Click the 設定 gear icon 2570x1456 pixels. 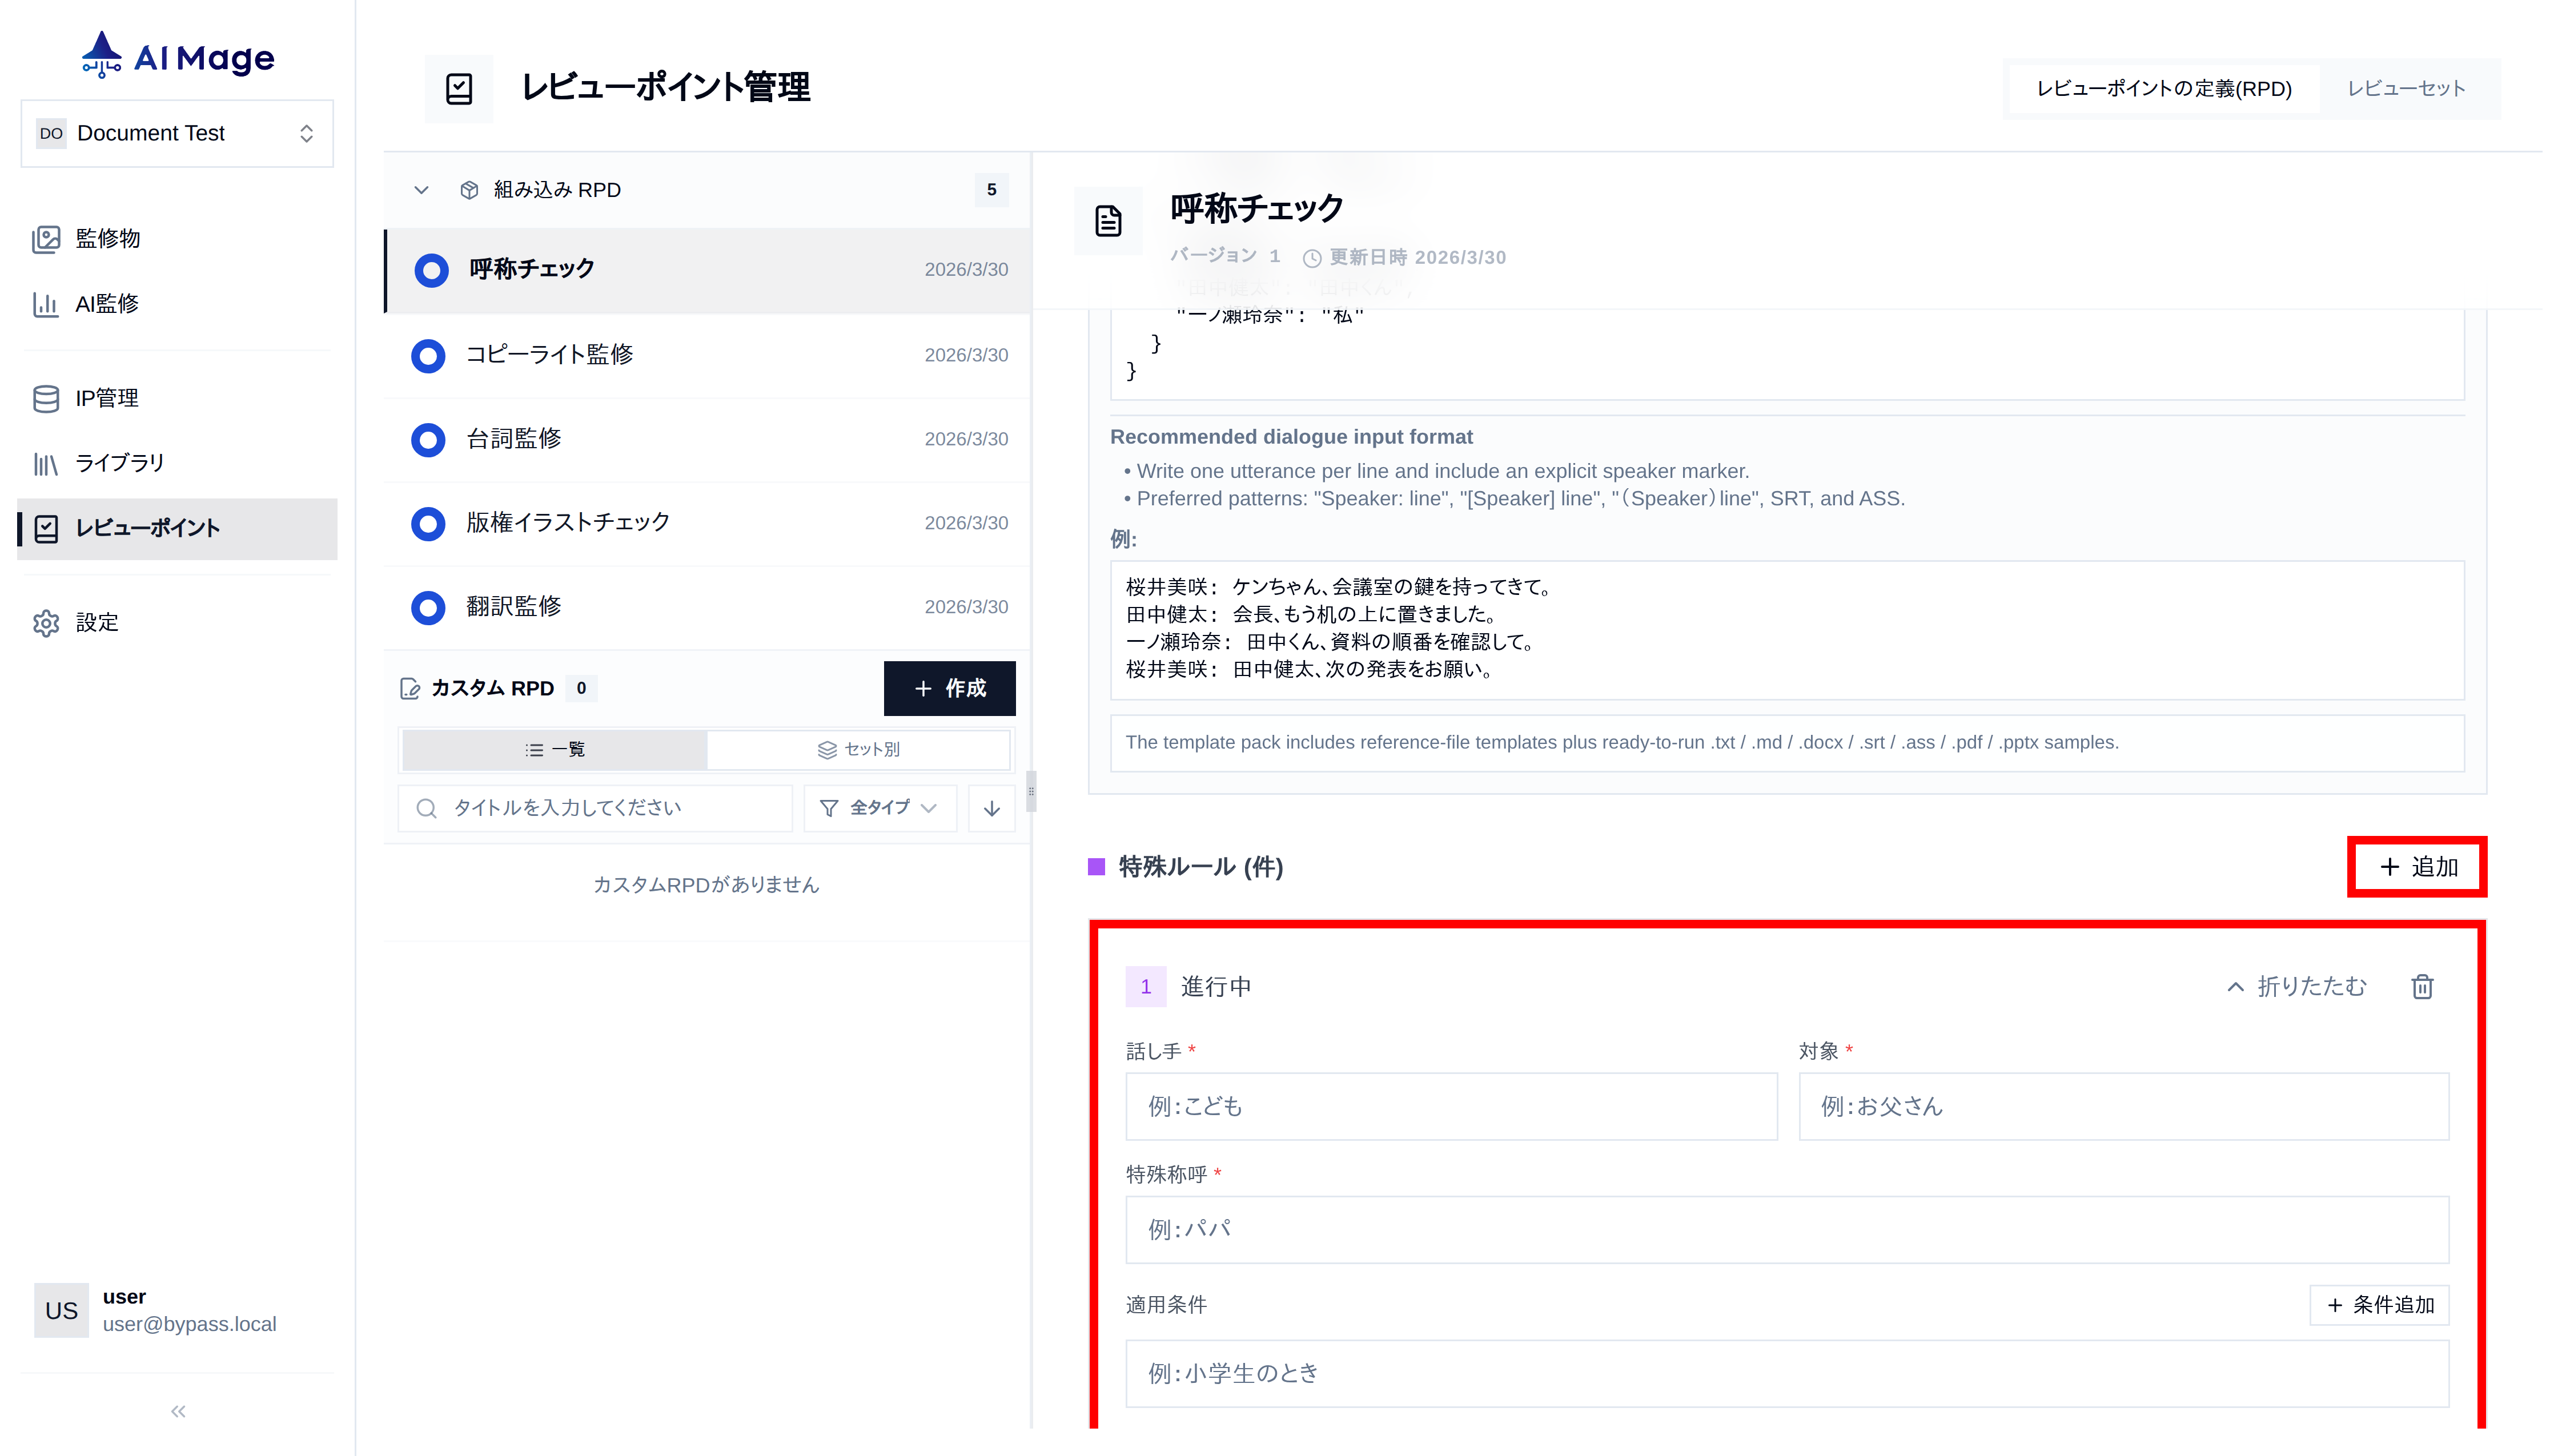pyautogui.click(x=46, y=623)
